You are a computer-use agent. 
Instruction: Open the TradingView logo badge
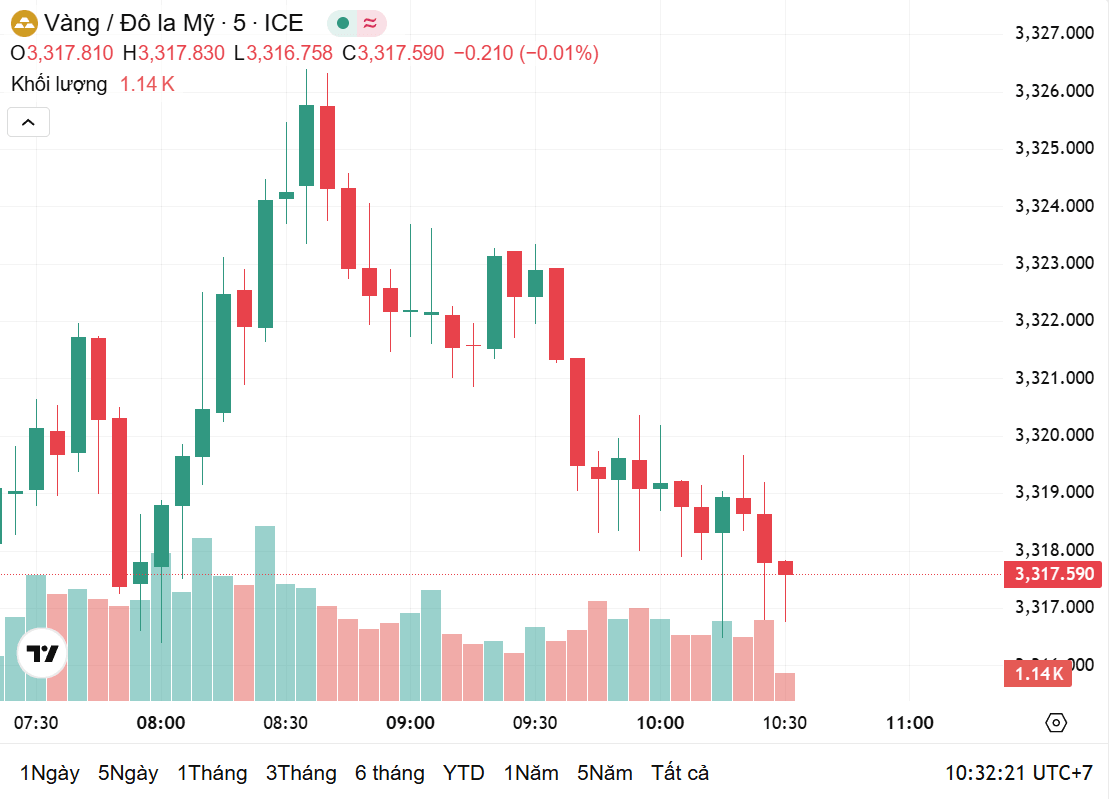coord(42,653)
